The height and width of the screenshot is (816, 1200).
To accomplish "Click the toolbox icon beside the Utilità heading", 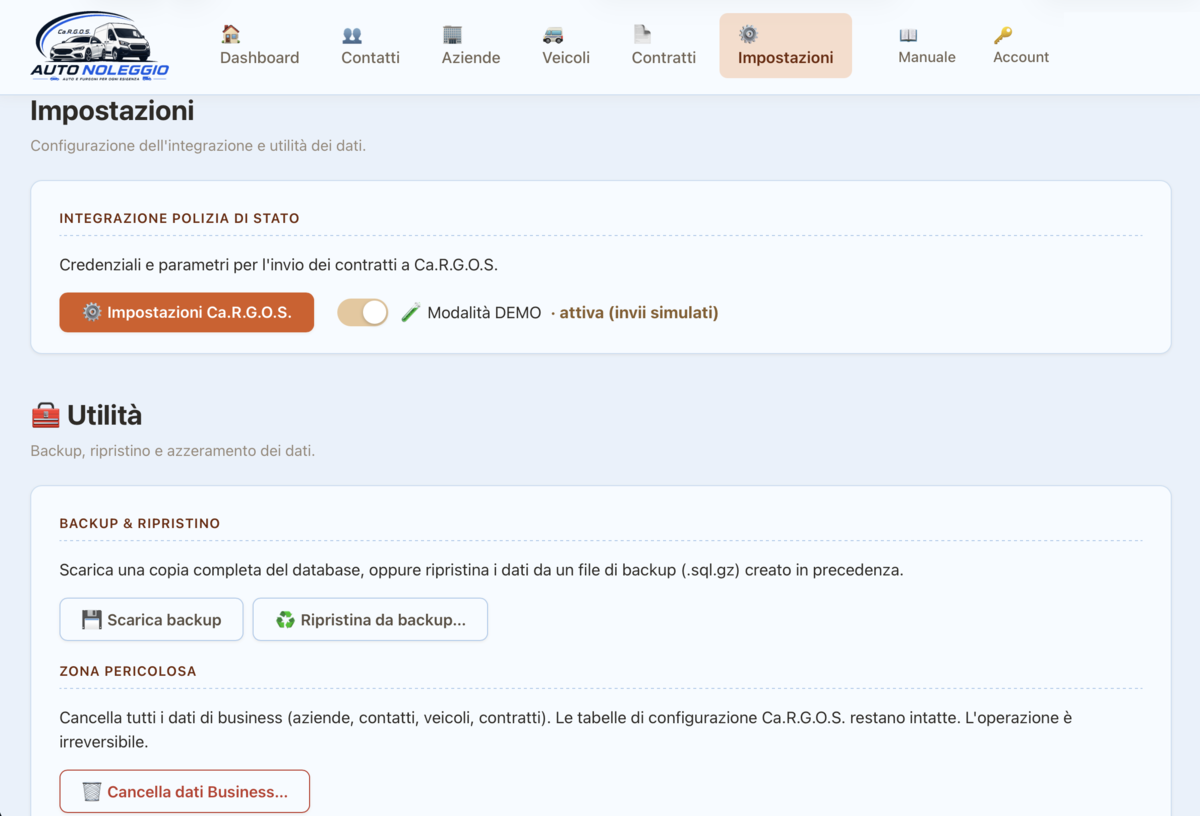I will click(46, 415).
